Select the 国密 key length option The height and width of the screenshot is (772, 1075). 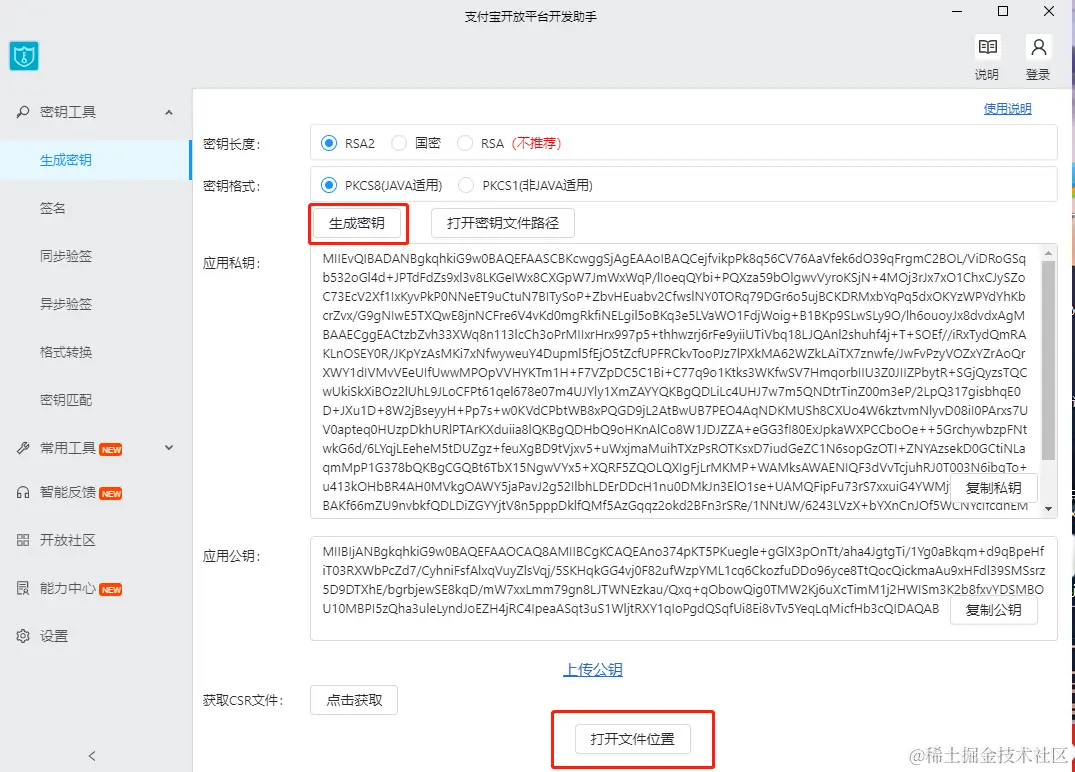[398, 143]
